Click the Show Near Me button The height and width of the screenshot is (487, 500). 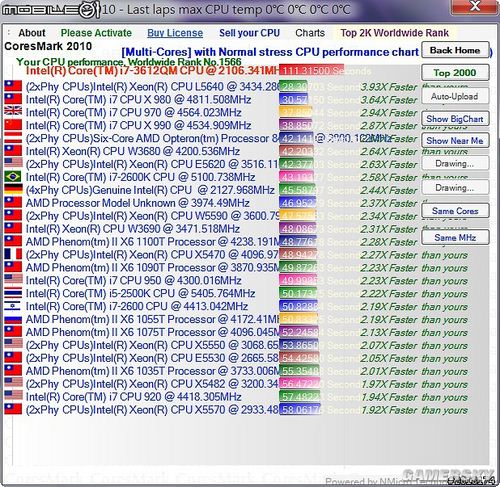(x=455, y=140)
